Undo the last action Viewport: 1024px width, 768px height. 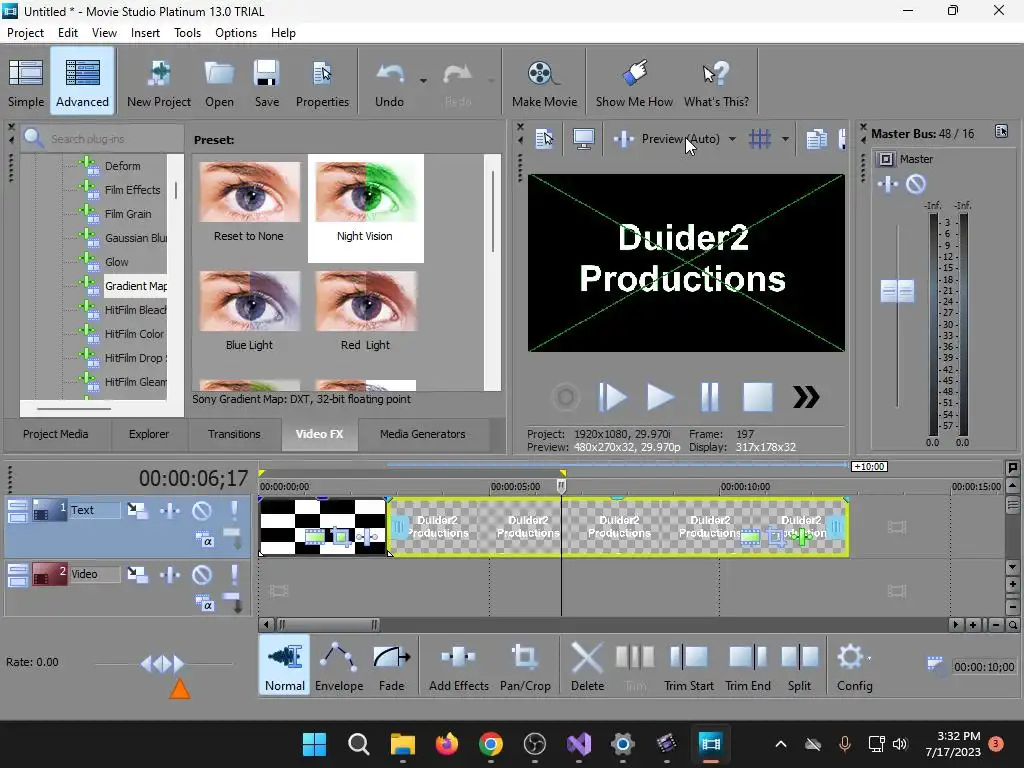coord(390,83)
